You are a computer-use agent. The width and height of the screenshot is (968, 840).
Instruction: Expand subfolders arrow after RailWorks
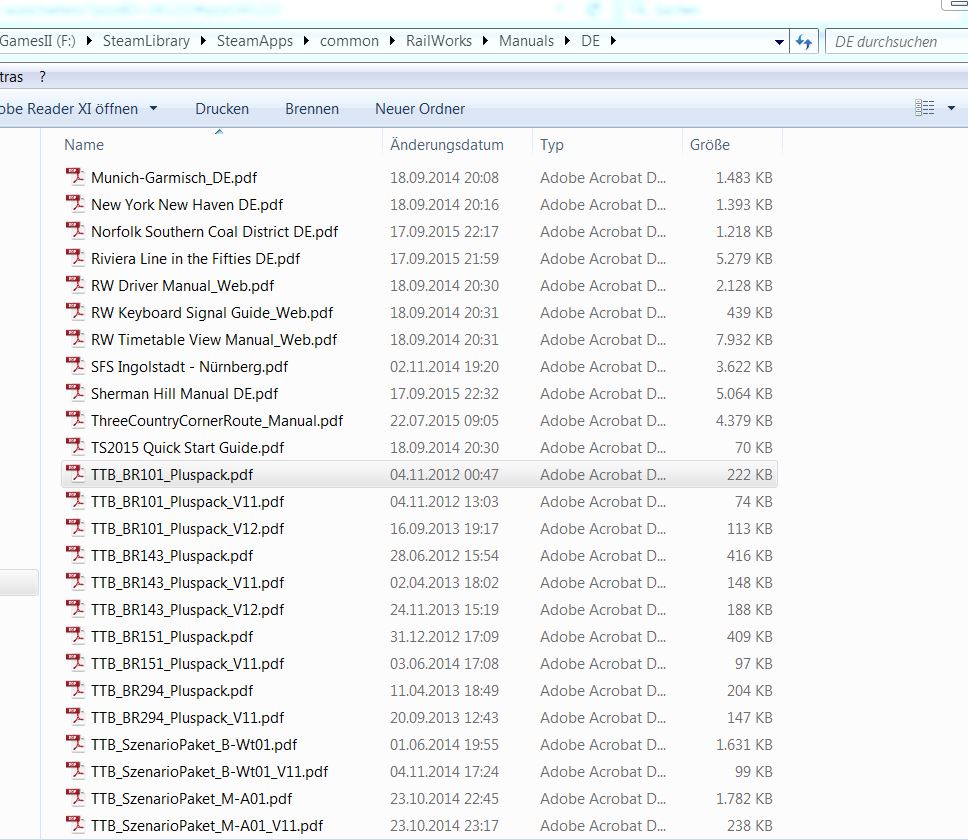pos(485,41)
